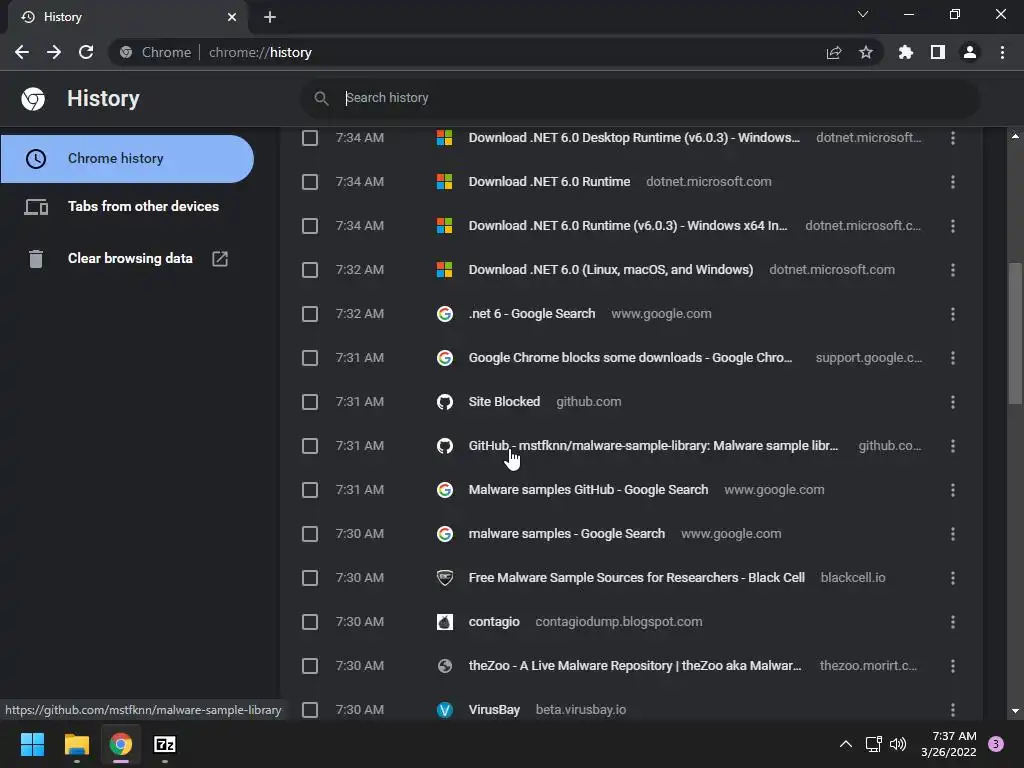Open the Google Chrome blocks some downloads link
Image resolution: width=1024 pixels, height=768 pixels.
pyautogui.click(x=630, y=358)
